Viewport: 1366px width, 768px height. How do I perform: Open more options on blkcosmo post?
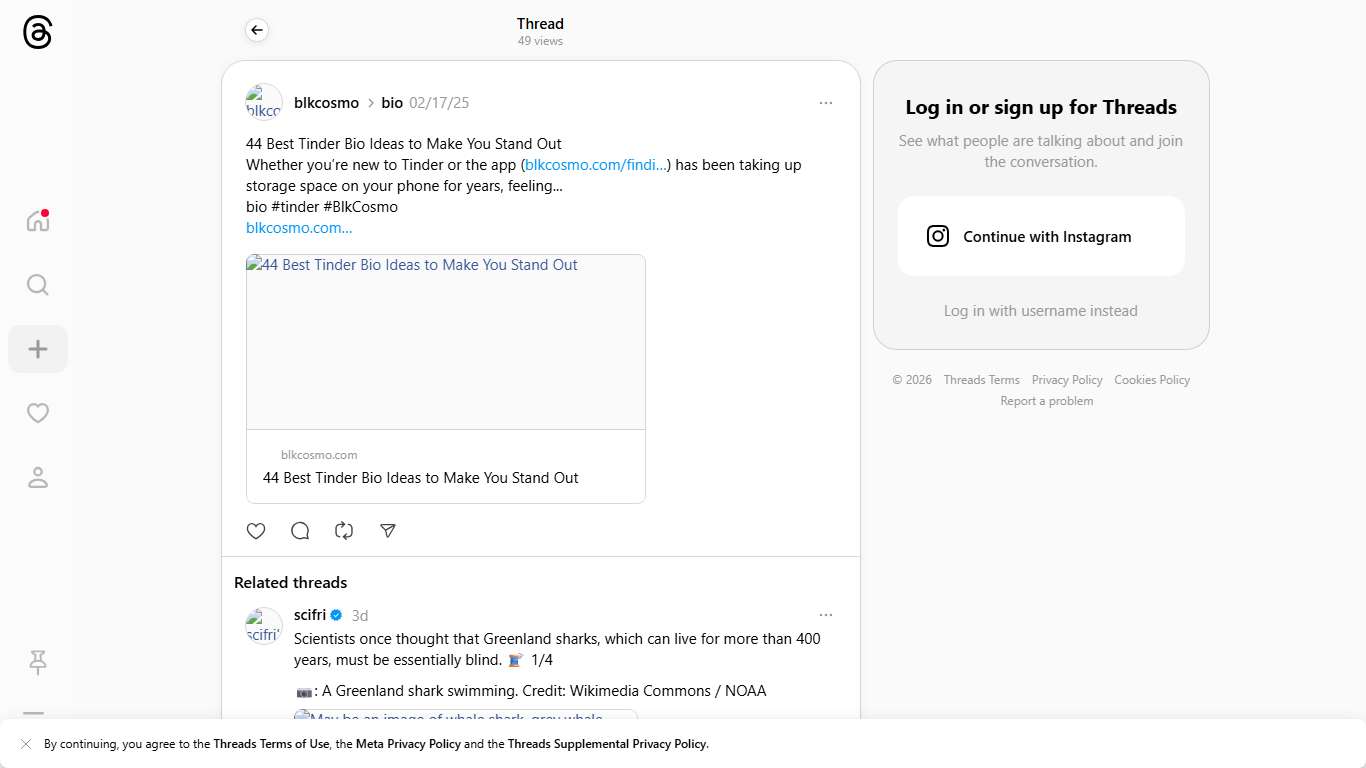point(825,103)
